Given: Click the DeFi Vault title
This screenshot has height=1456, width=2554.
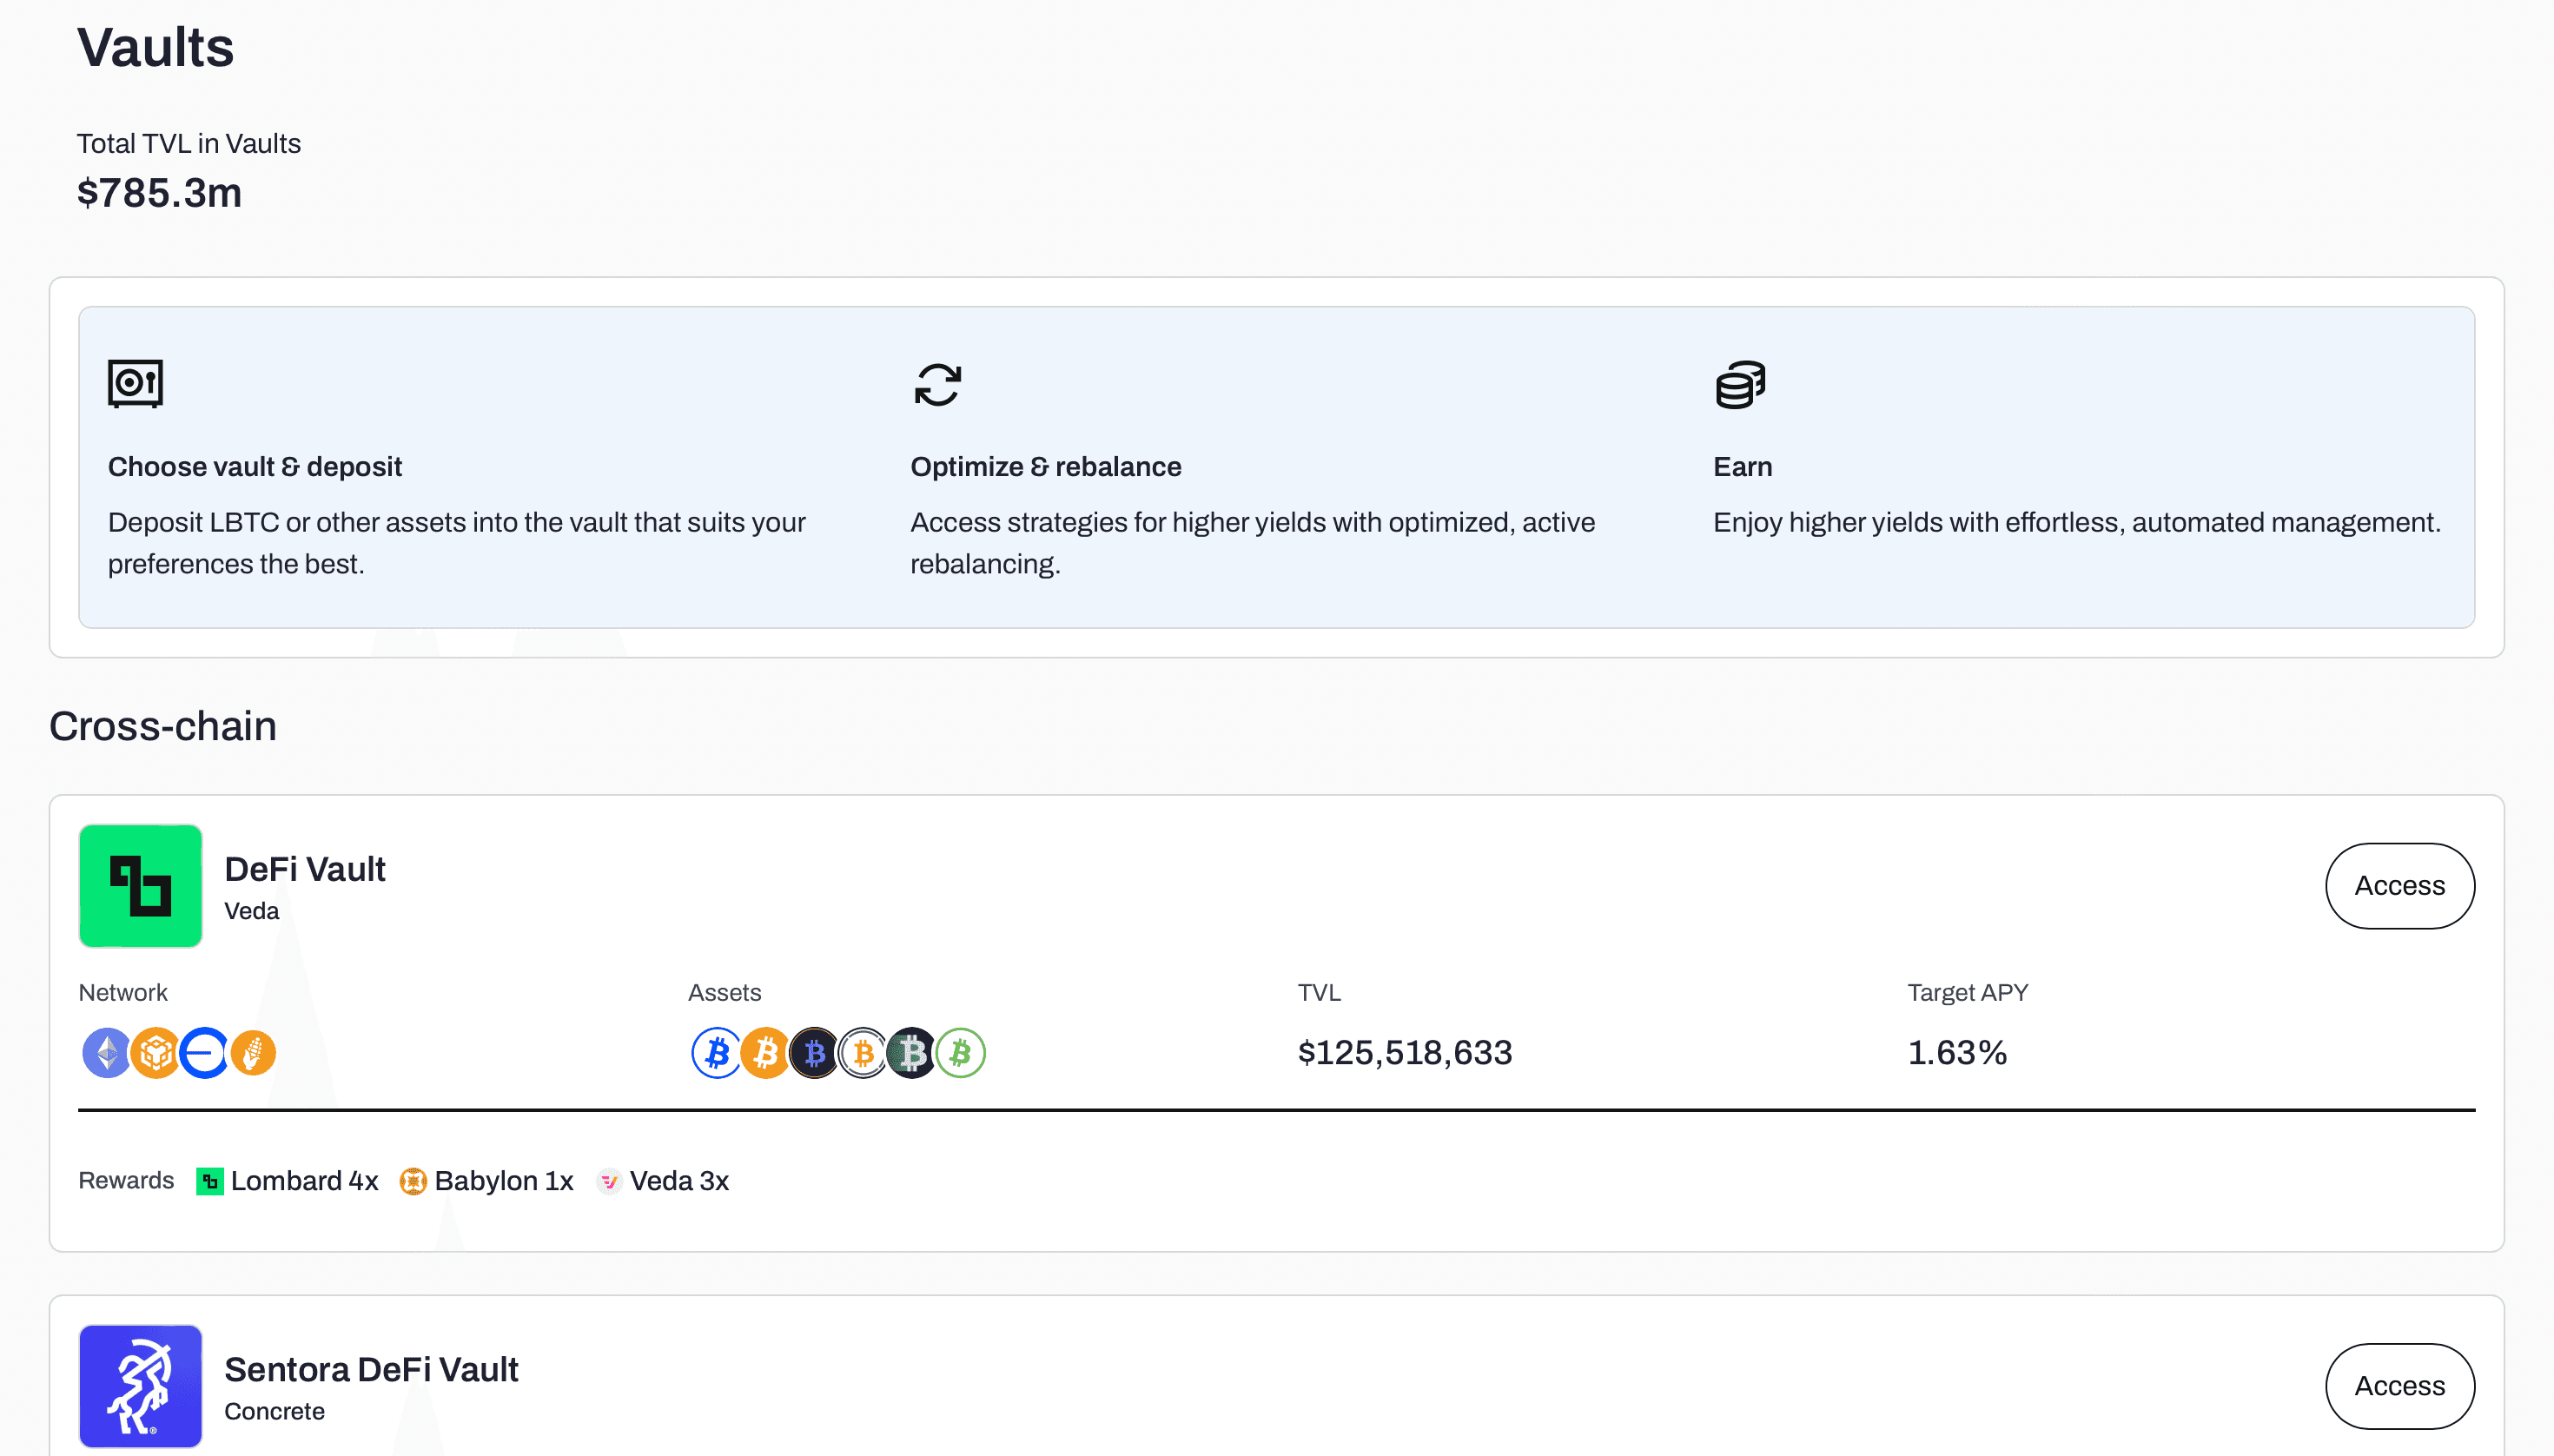Looking at the screenshot, I should [304, 869].
